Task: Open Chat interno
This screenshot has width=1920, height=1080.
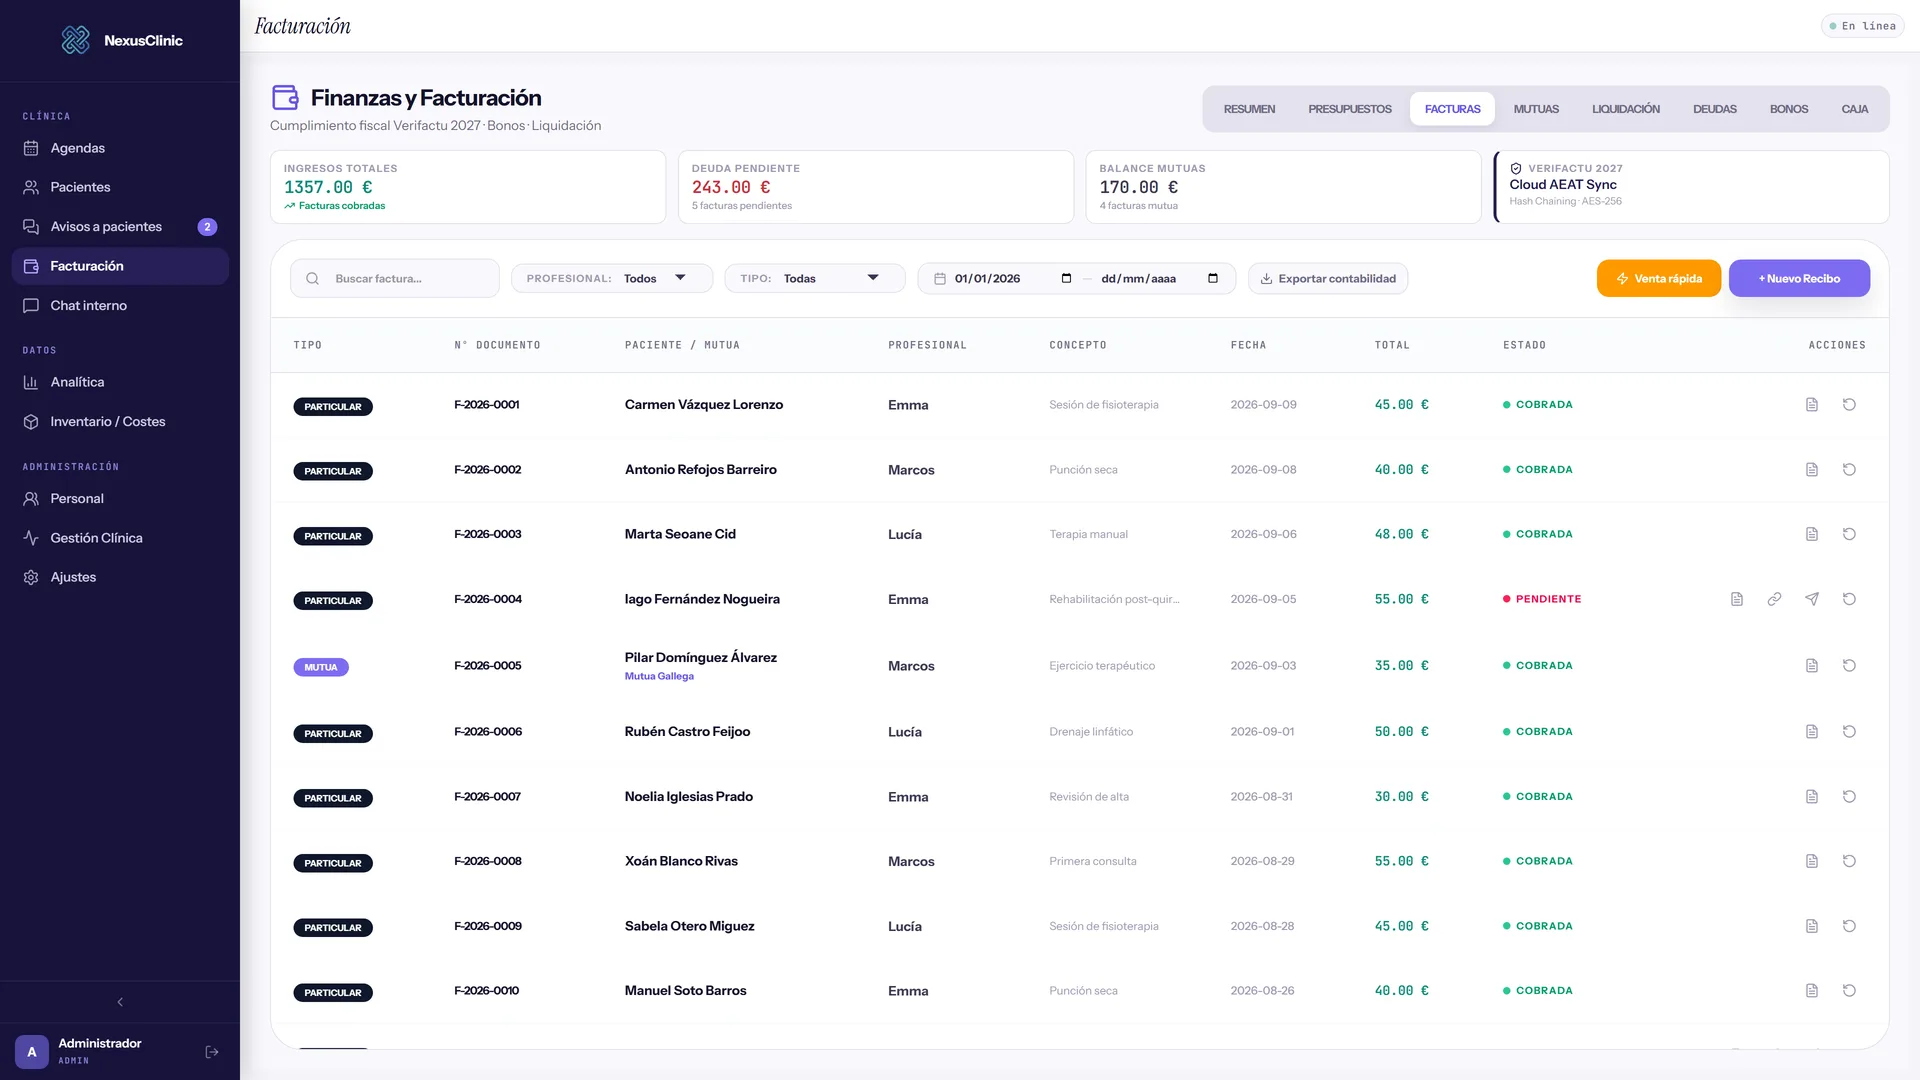Action: pyautogui.click(x=120, y=306)
